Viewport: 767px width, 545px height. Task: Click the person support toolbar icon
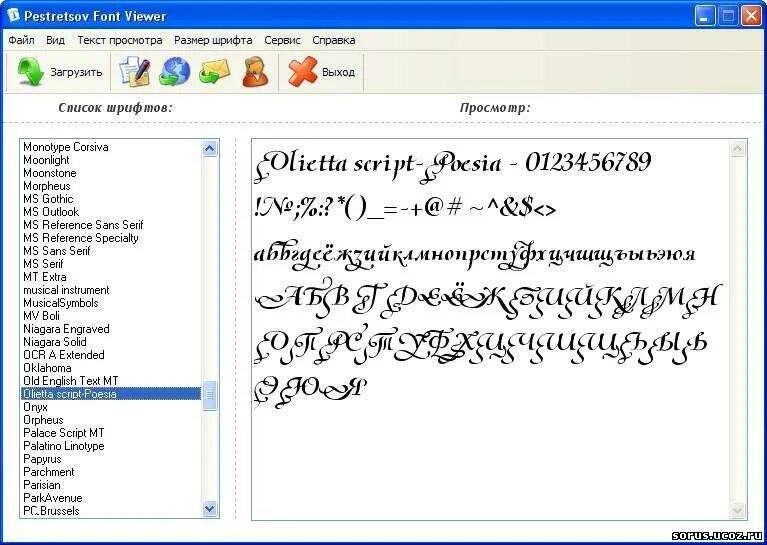click(x=255, y=72)
